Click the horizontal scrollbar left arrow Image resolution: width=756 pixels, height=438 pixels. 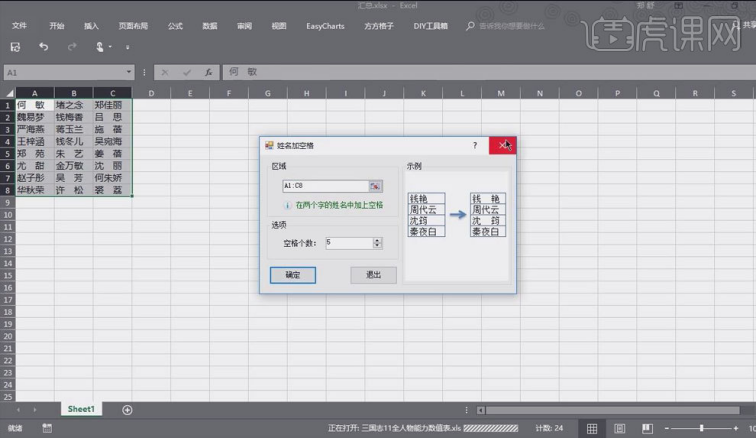pos(481,411)
